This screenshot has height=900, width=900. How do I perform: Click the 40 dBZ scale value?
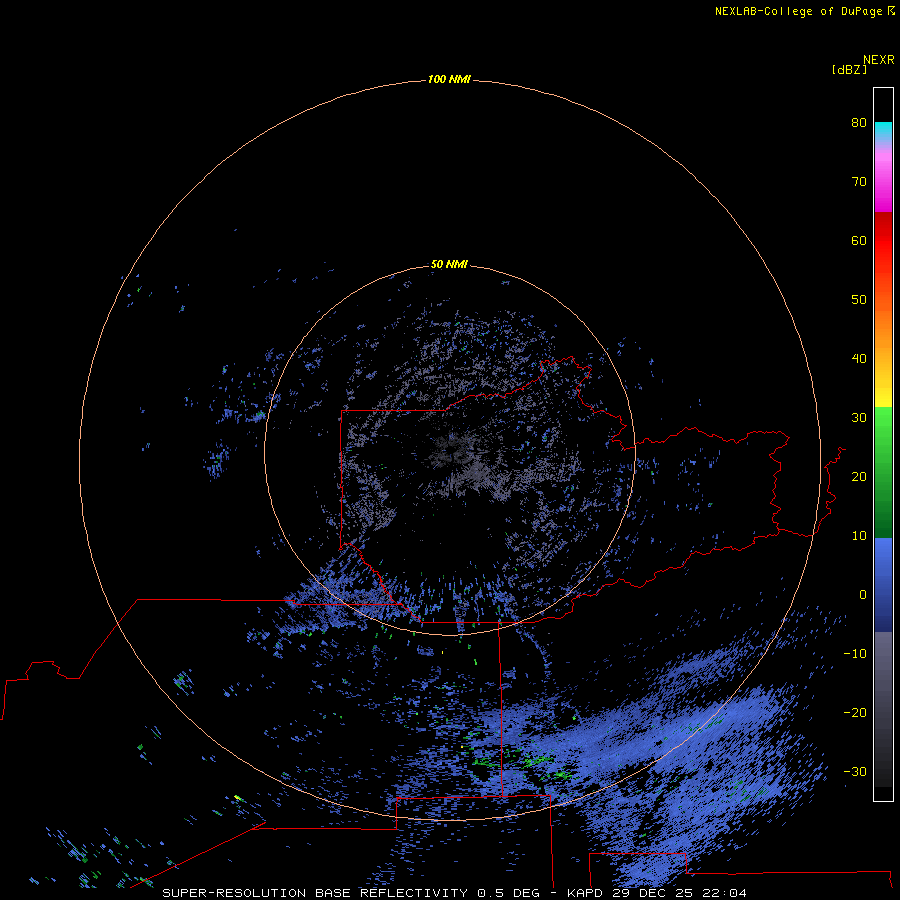[x=859, y=359]
